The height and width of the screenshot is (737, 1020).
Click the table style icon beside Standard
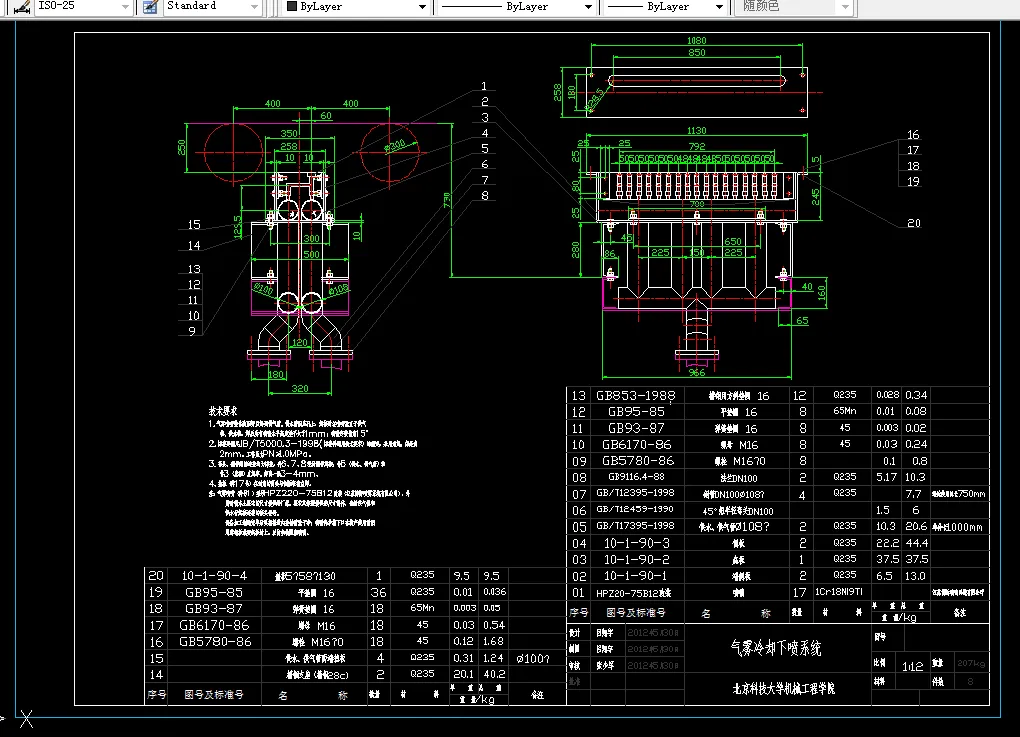pos(150,7)
